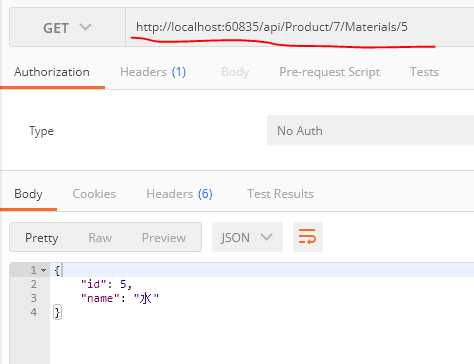Click the request URL input field
The height and width of the screenshot is (364, 474).
[x=300, y=27]
